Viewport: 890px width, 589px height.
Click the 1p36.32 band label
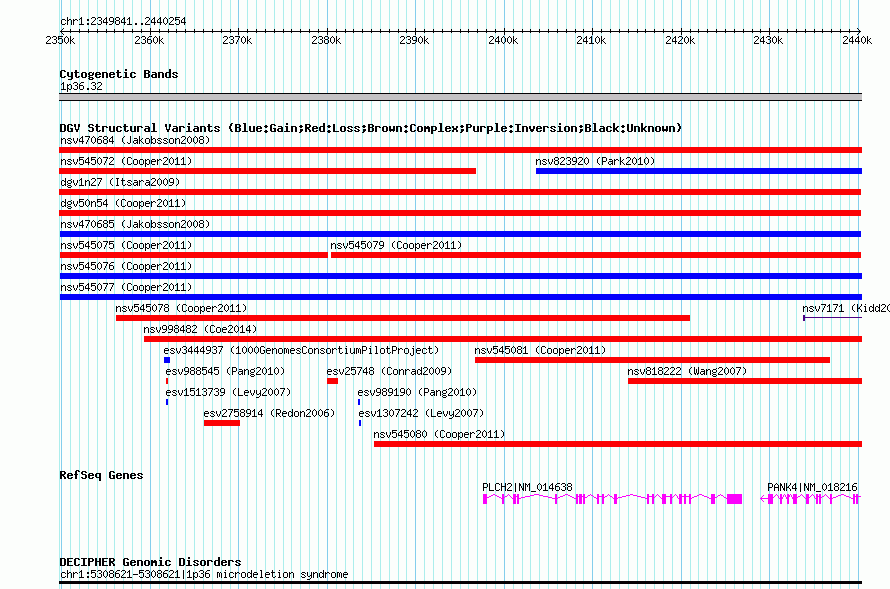[x=81, y=86]
